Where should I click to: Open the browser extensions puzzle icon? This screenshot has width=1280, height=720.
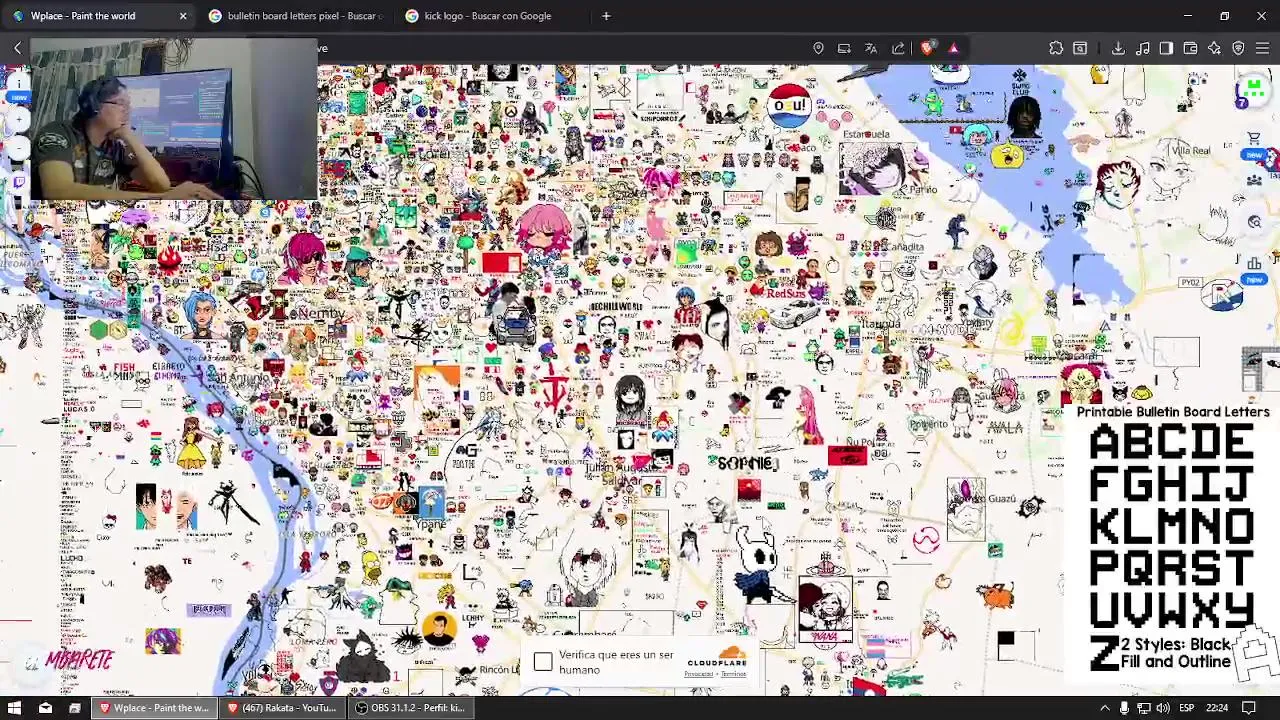(x=1056, y=48)
